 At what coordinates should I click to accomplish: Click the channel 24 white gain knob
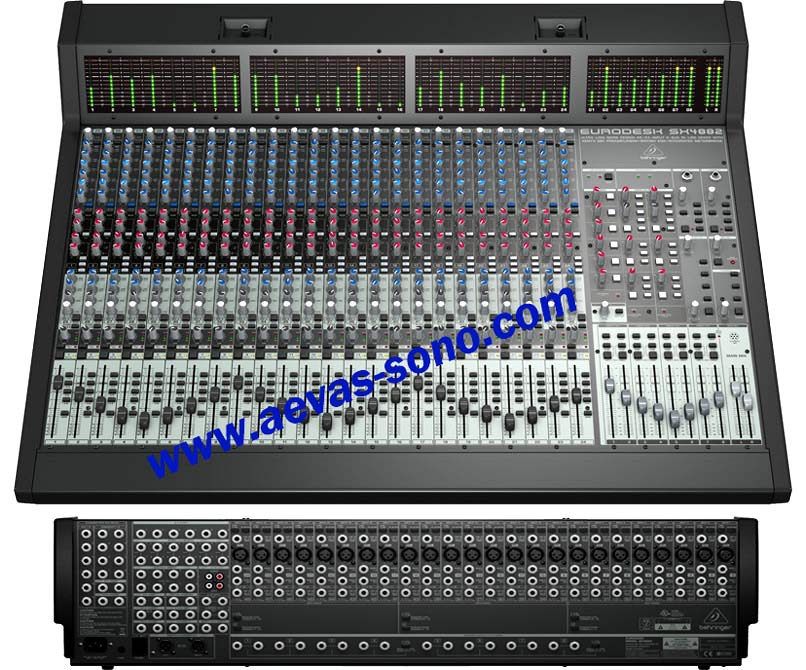coord(562,131)
